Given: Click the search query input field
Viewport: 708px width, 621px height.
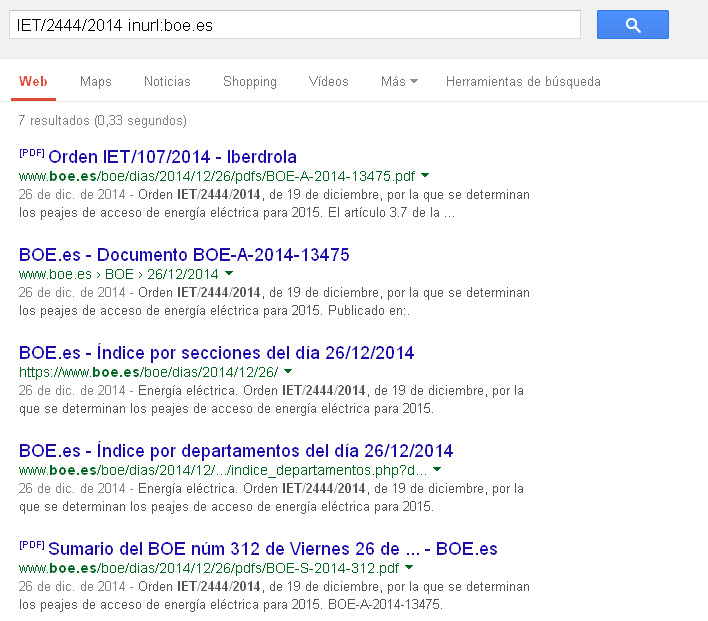Looking at the screenshot, I should (295, 24).
